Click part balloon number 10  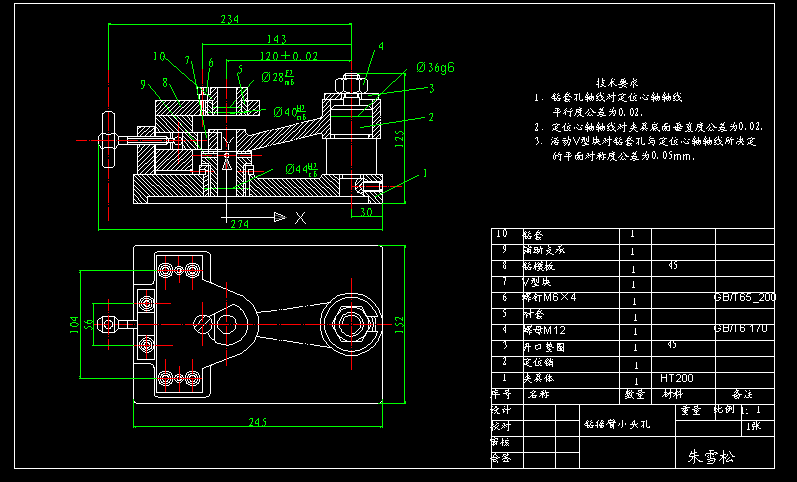159,57
